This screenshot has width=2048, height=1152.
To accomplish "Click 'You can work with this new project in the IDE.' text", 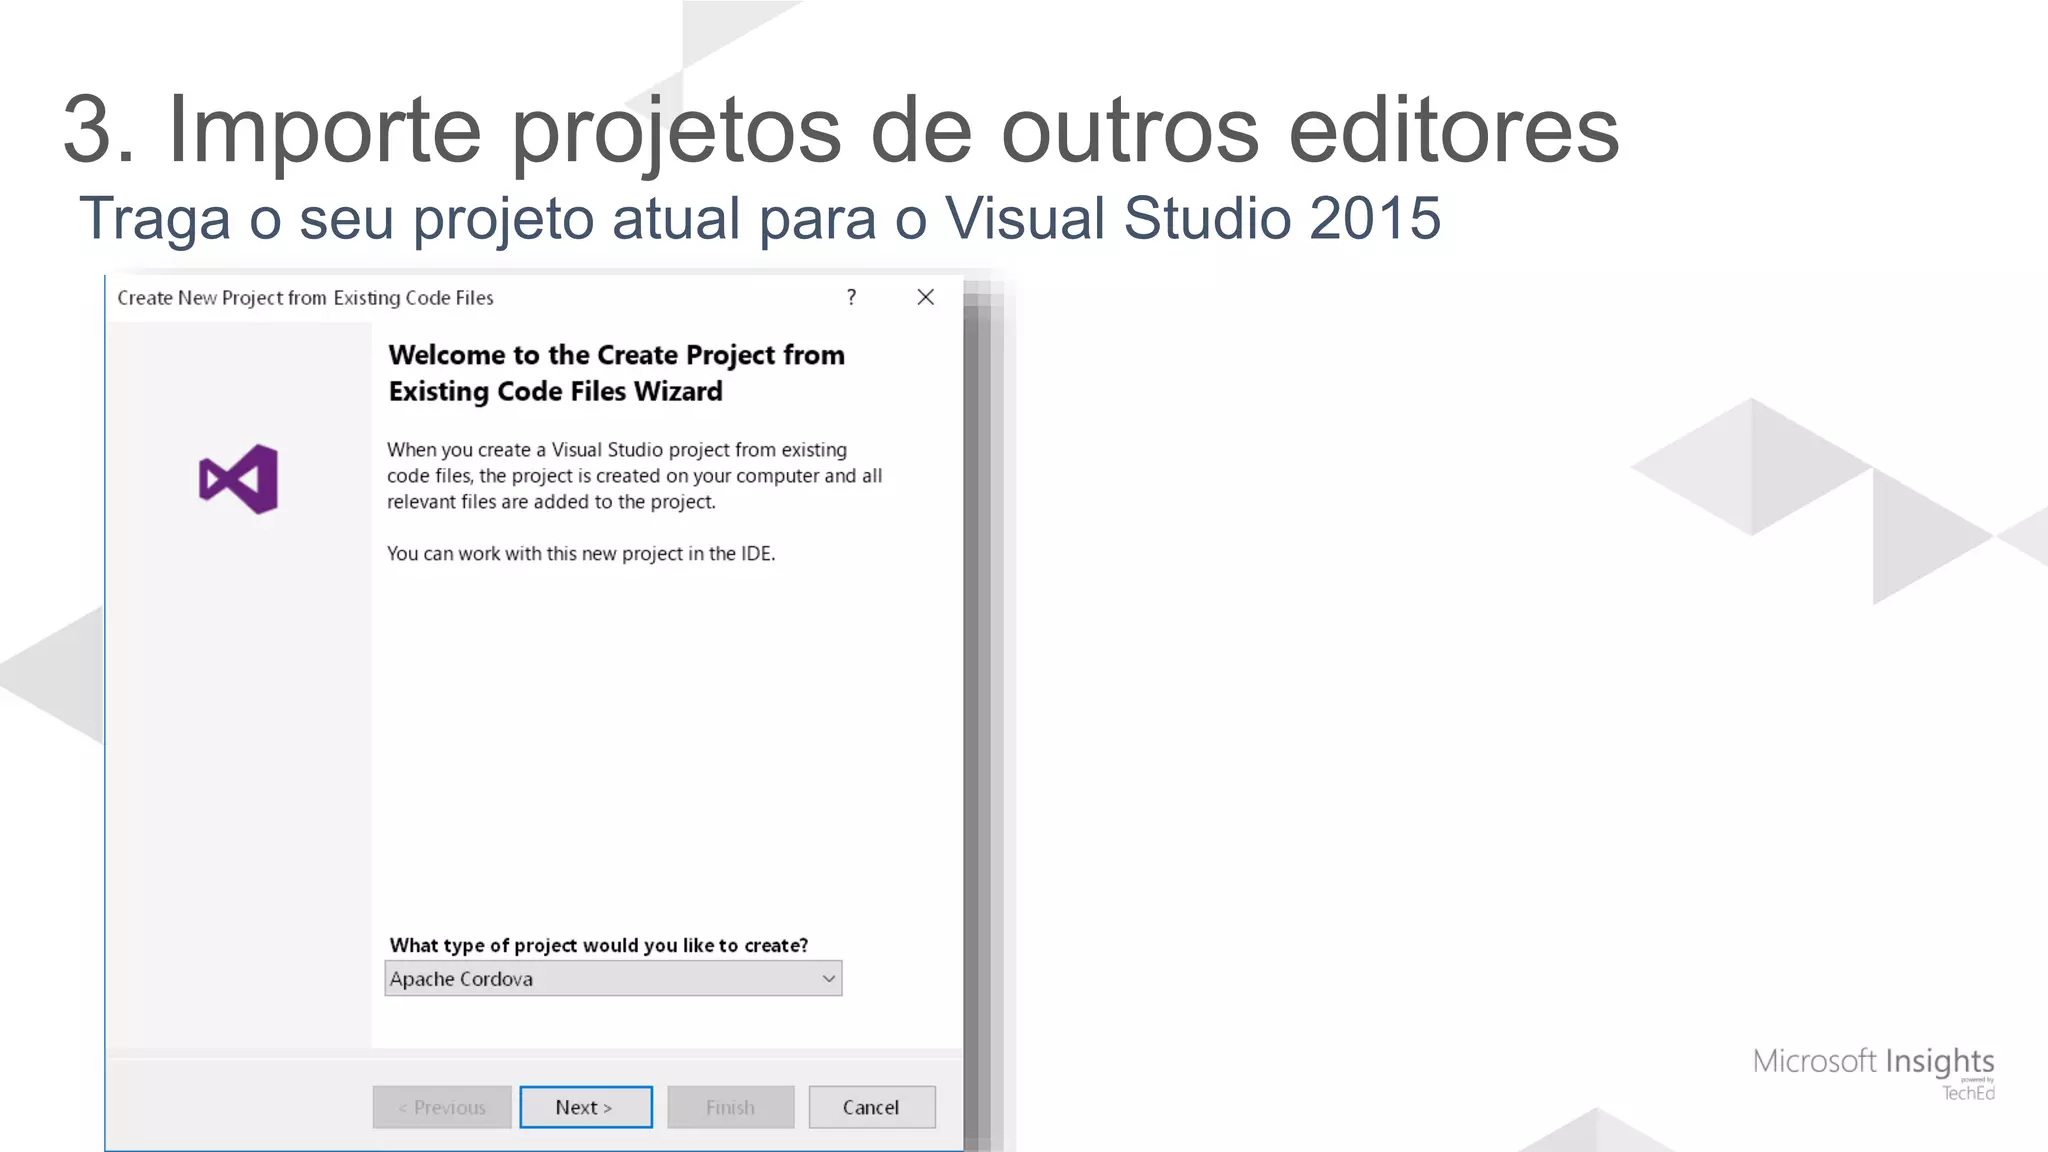I will (x=581, y=553).
